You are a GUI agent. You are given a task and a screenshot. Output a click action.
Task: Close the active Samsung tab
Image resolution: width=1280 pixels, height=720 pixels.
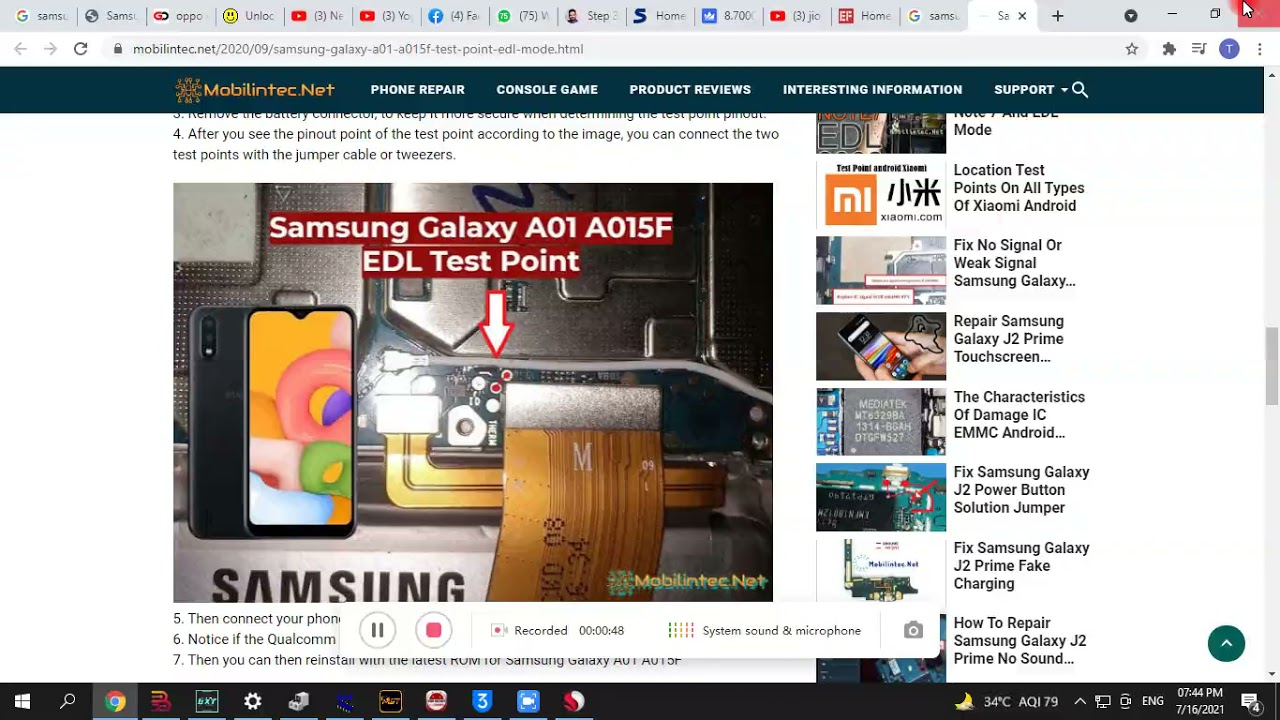coord(1021,16)
